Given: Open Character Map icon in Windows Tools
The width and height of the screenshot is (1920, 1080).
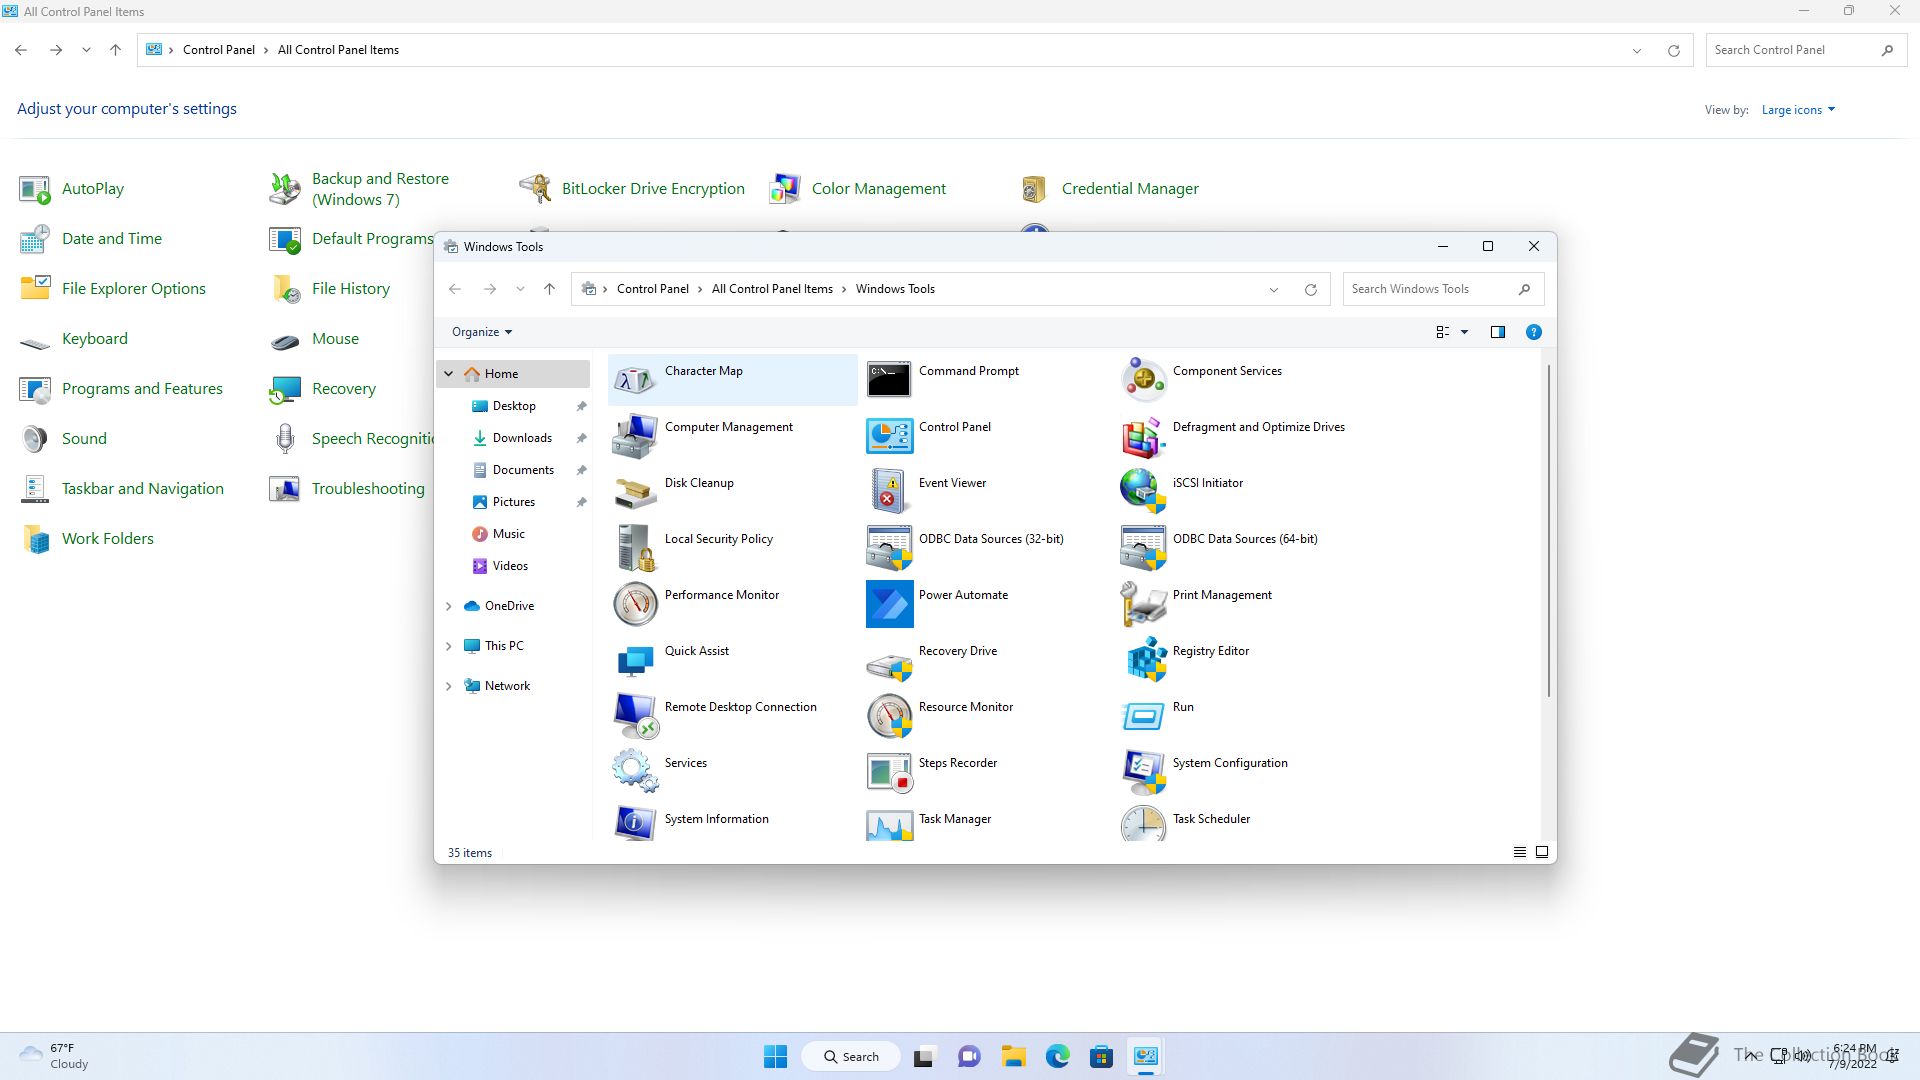Looking at the screenshot, I should [x=635, y=380].
